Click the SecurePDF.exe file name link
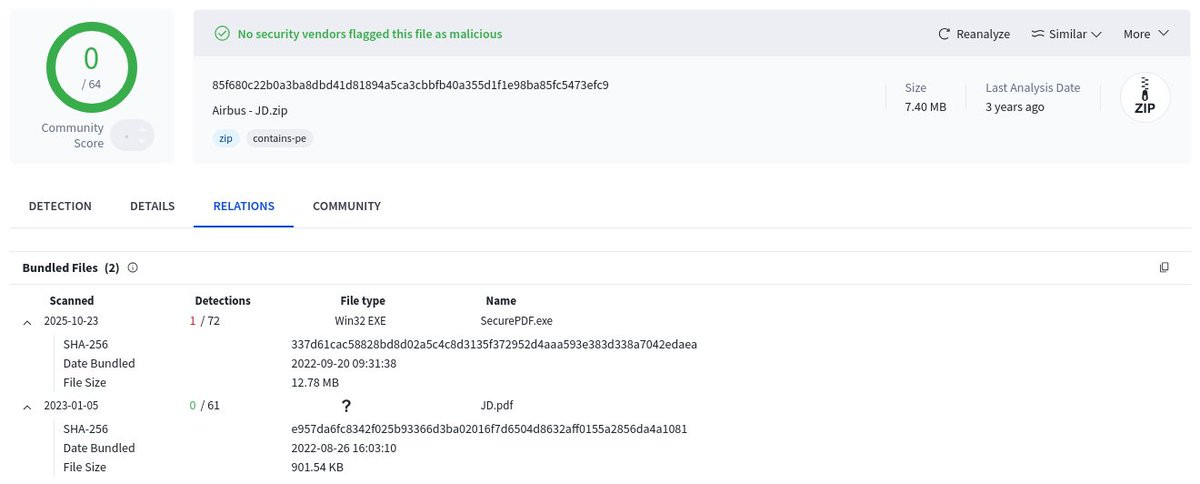Viewport: 1200px width, 484px height. pos(516,321)
